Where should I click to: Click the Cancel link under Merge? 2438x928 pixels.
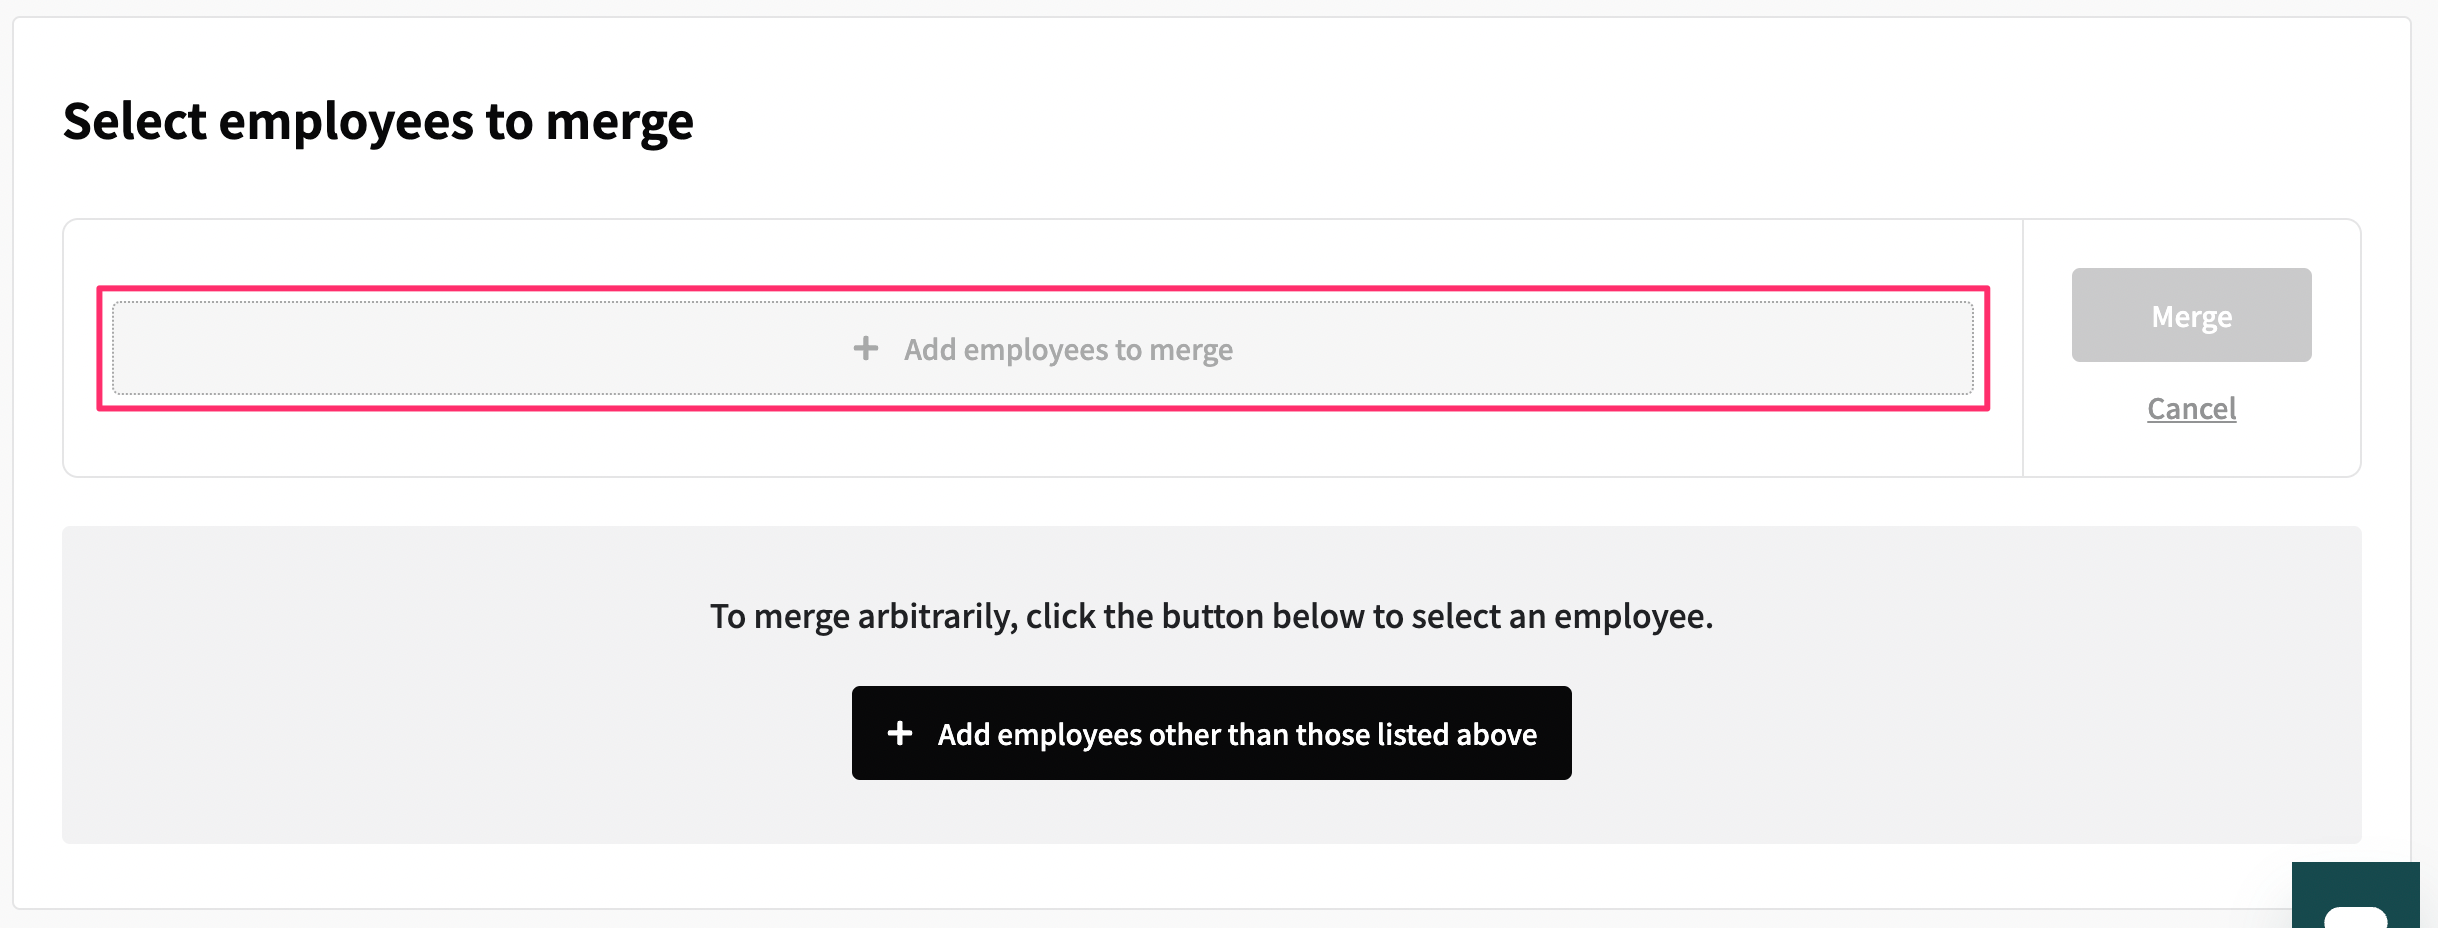tap(2191, 408)
